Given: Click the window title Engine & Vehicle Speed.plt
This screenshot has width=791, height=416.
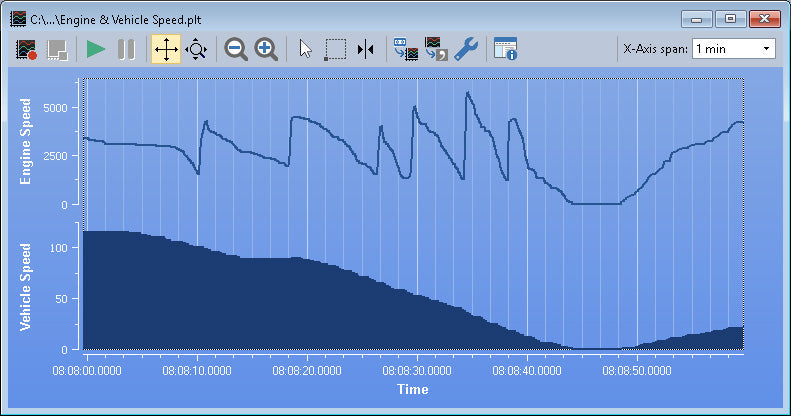Looking at the screenshot, I should (x=116, y=20).
